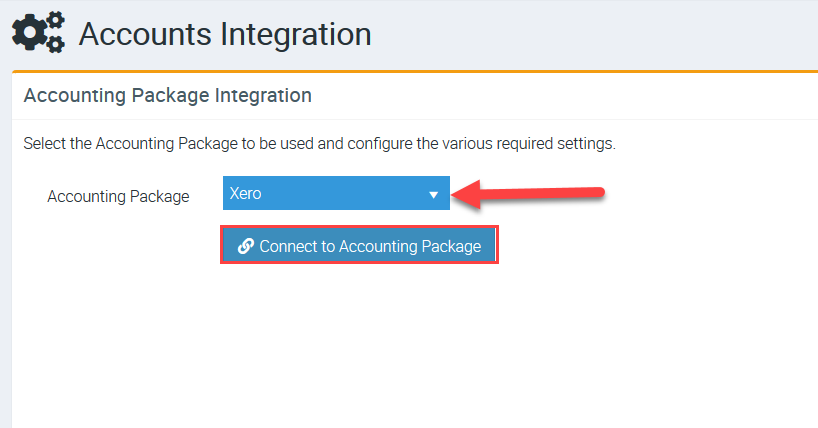The height and width of the screenshot is (428, 818).
Task: Click the chain link icon on Connect button
Action: (245, 246)
